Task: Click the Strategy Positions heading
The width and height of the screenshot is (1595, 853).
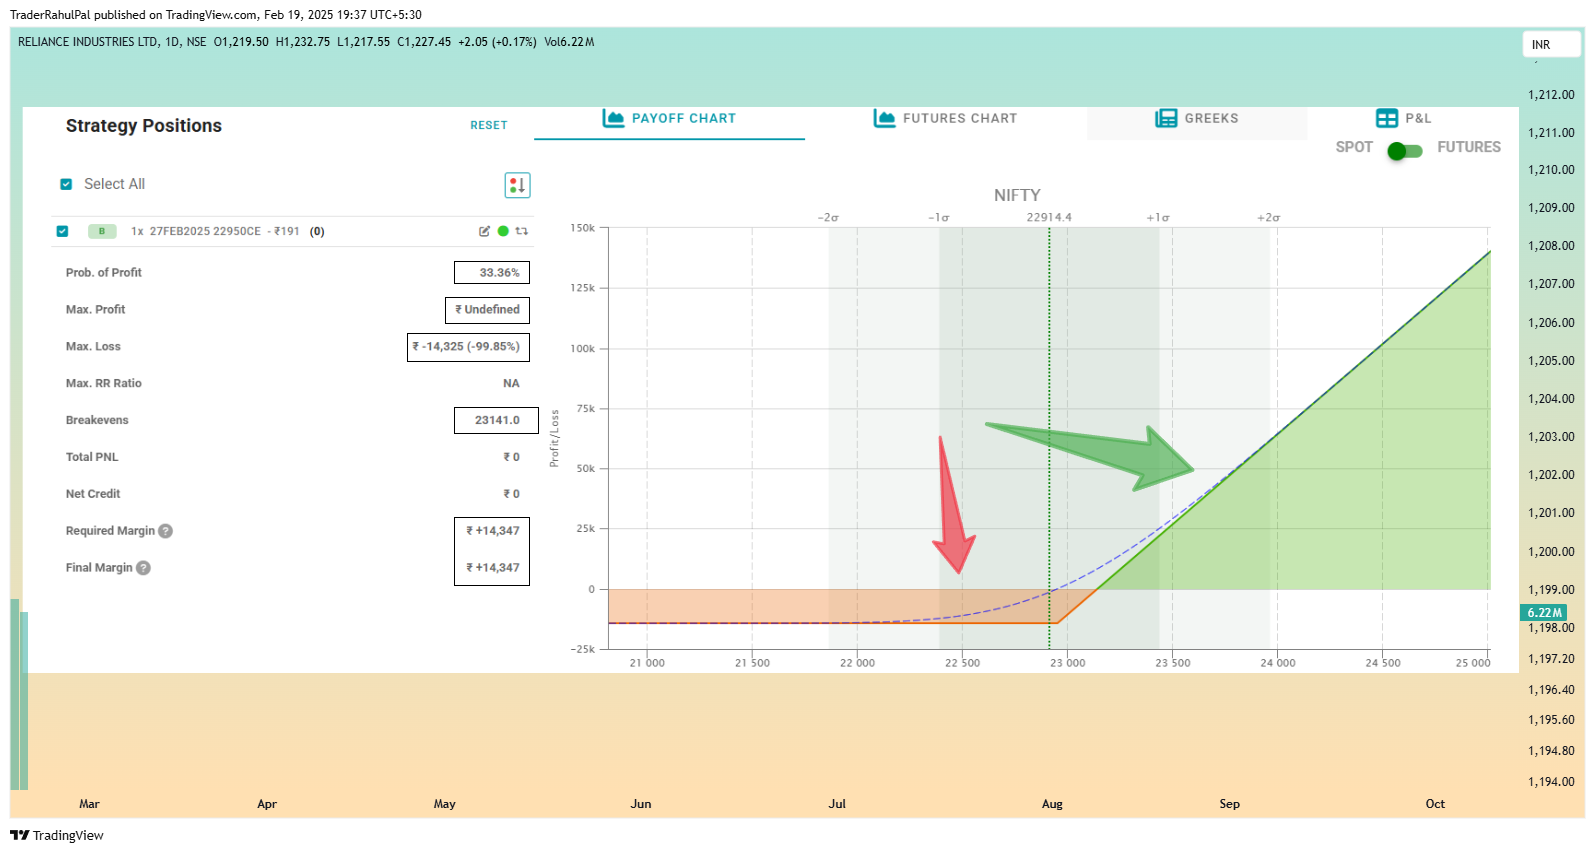Action: pyautogui.click(x=144, y=126)
